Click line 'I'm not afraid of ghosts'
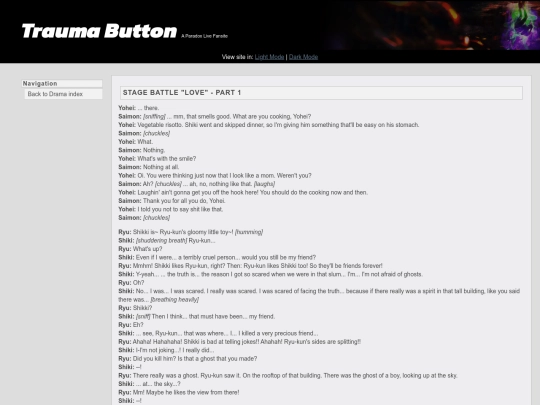 click(270, 274)
